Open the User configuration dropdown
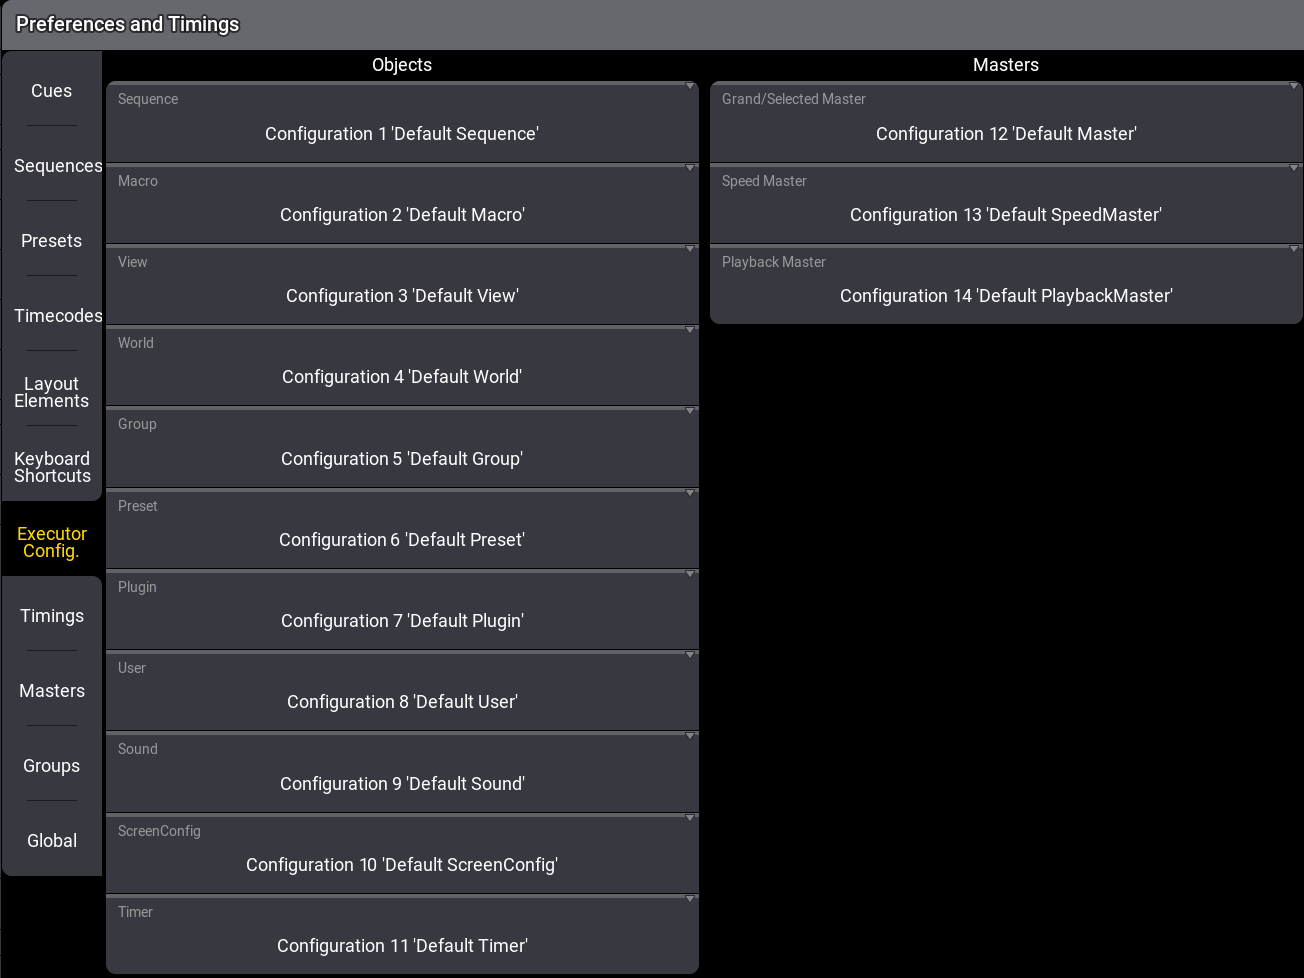 (x=402, y=691)
